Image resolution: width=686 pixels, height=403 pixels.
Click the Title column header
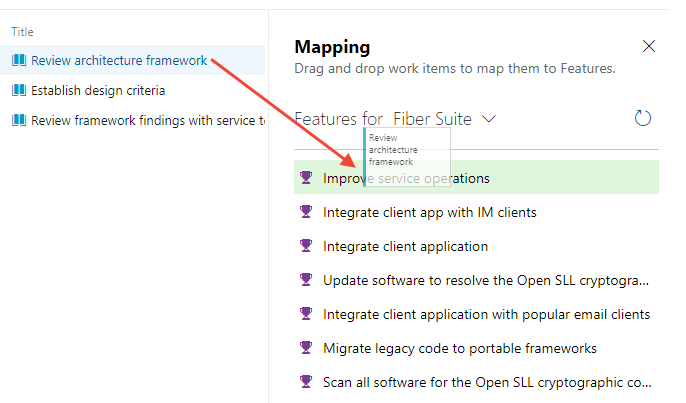tap(22, 32)
